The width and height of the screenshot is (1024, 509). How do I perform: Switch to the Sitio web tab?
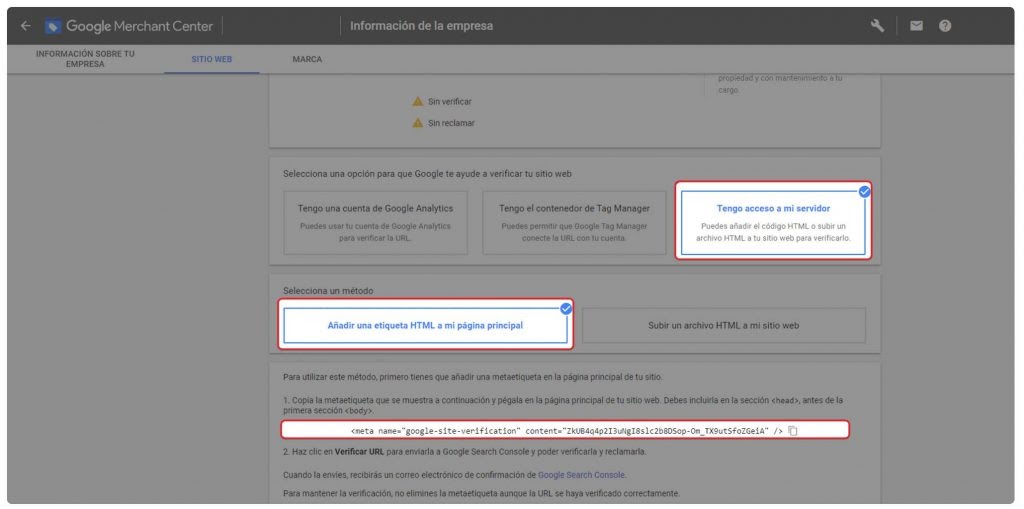[x=212, y=59]
